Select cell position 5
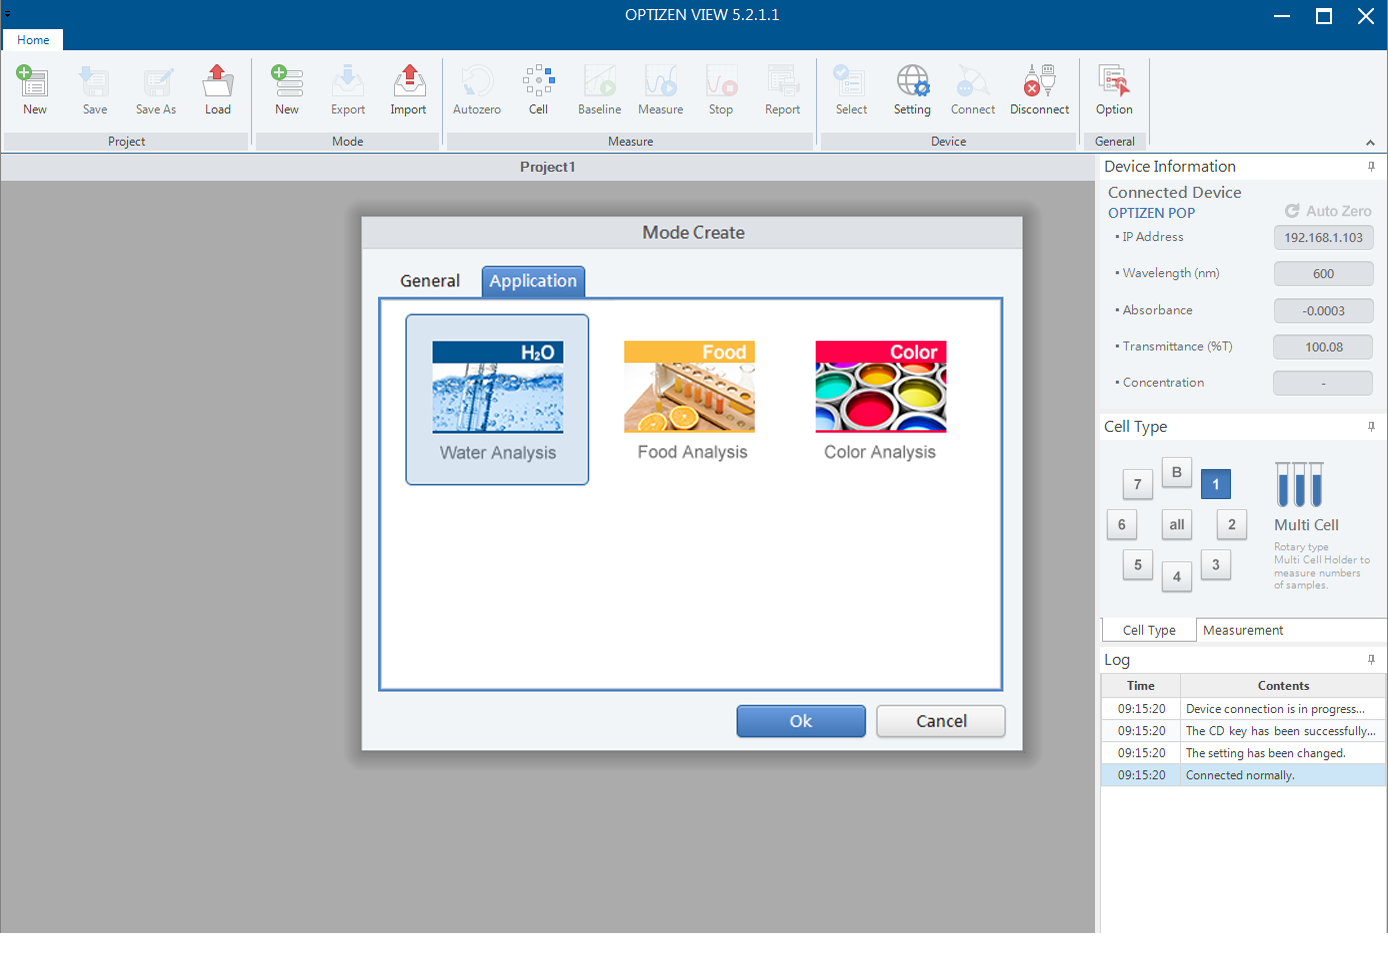1388x967 pixels. [1138, 564]
